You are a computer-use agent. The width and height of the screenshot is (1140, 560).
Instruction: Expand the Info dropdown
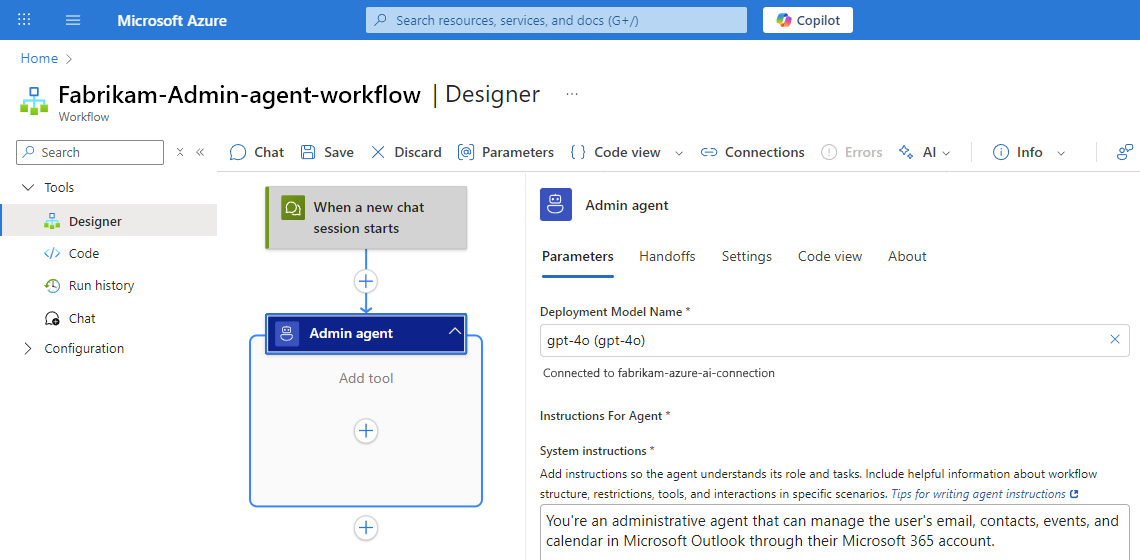click(1061, 153)
